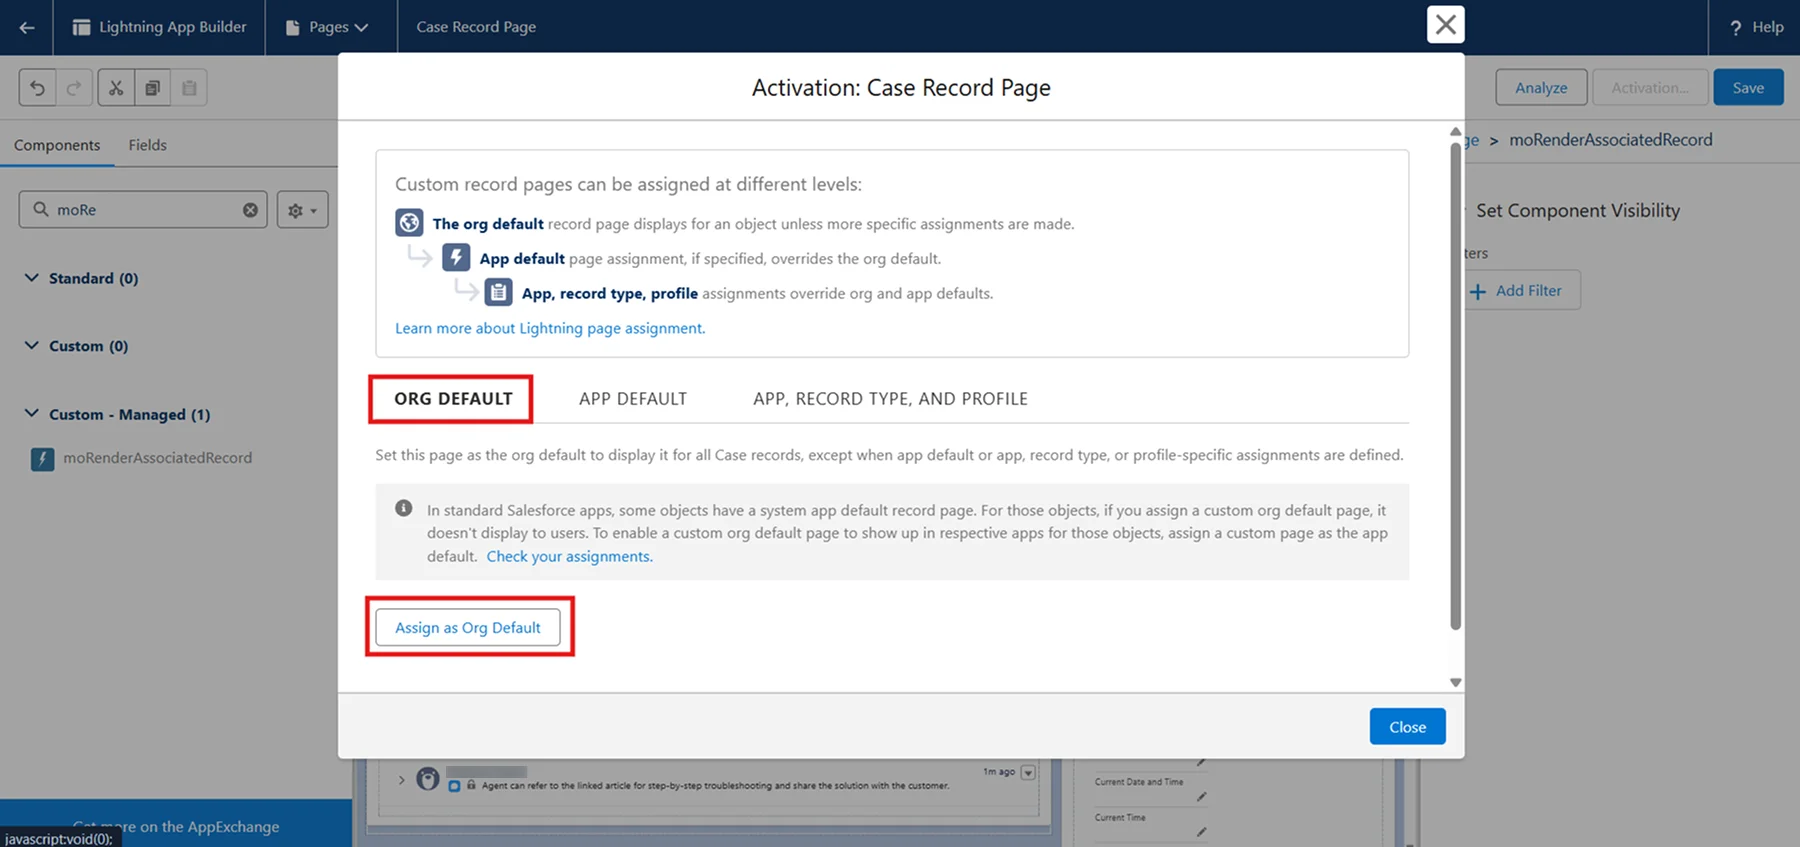Select moRenderAssociatedRecord component in list

pos(157,458)
